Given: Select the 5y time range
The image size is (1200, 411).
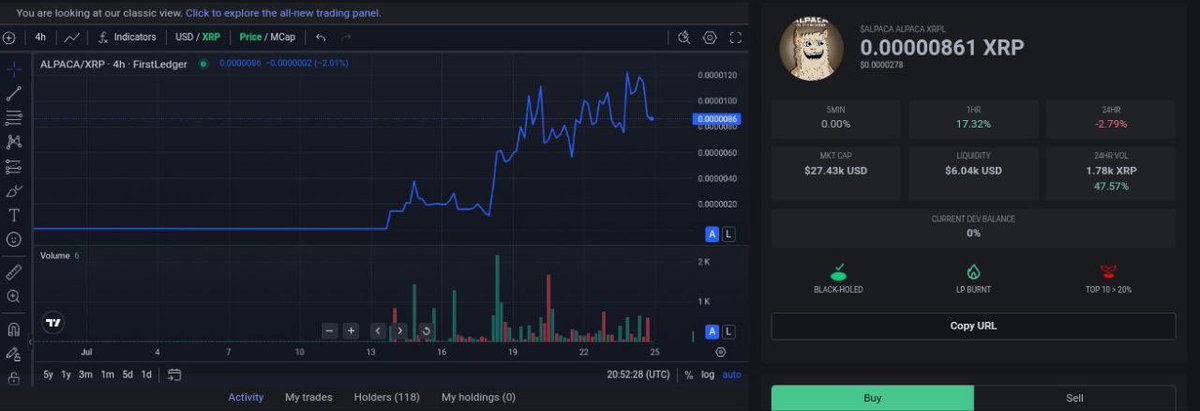Looking at the screenshot, I should pos(48,375).
